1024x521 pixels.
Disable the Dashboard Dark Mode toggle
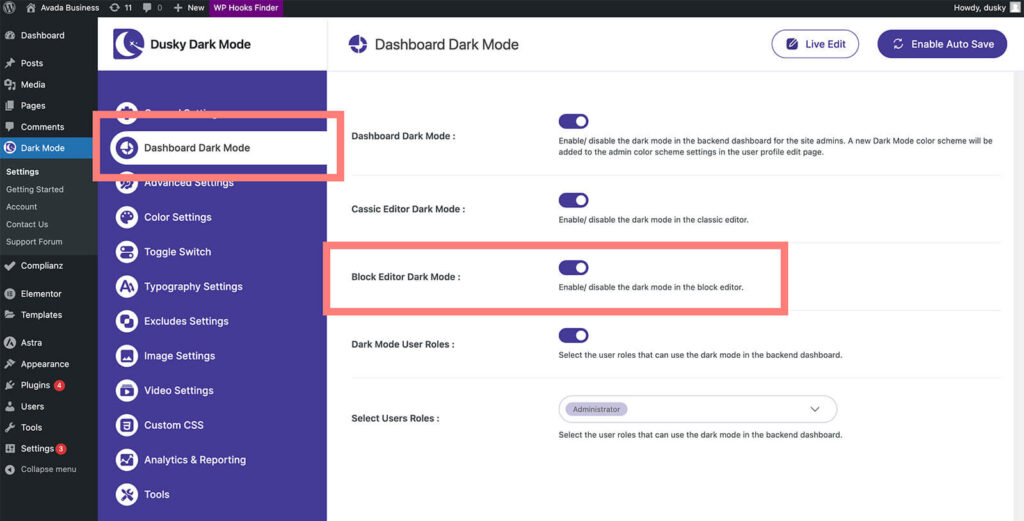[x=573, y=121]
